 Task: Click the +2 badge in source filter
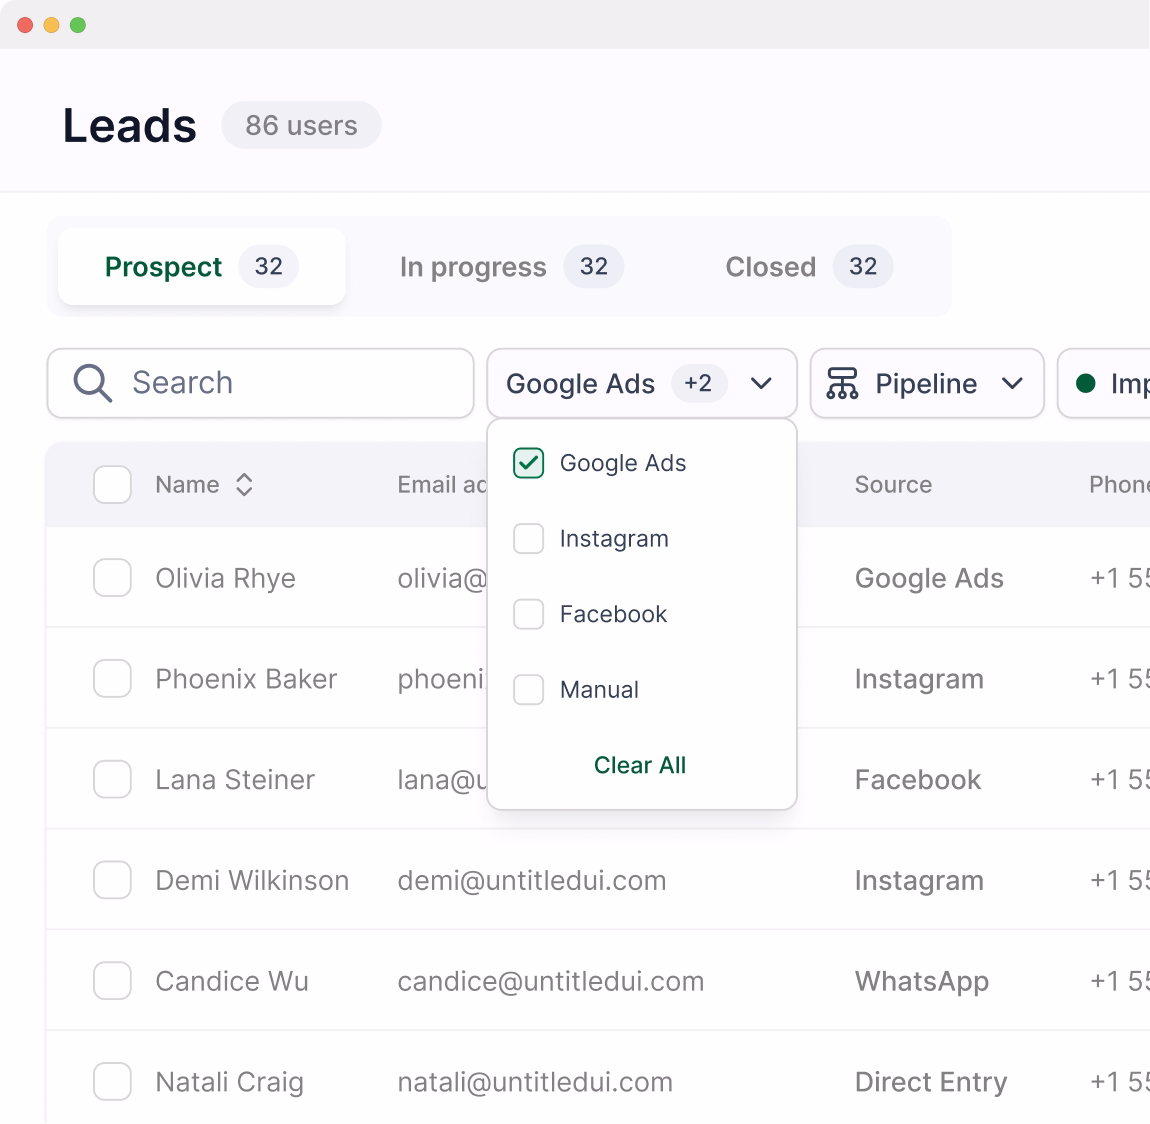[x=698, y=383]
